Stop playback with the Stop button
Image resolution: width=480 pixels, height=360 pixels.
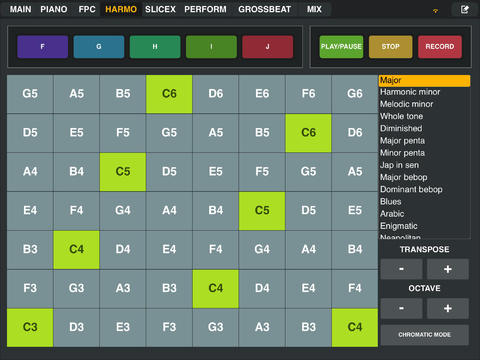pos(391,47)
